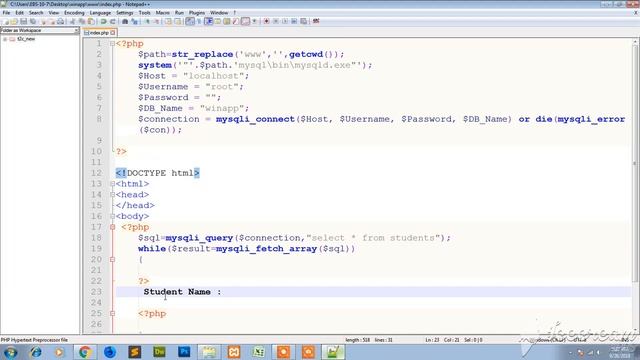
Task: Click the 'Ln : 23' status bar entry
Action: pyautogui.click(x=432, y=340)
